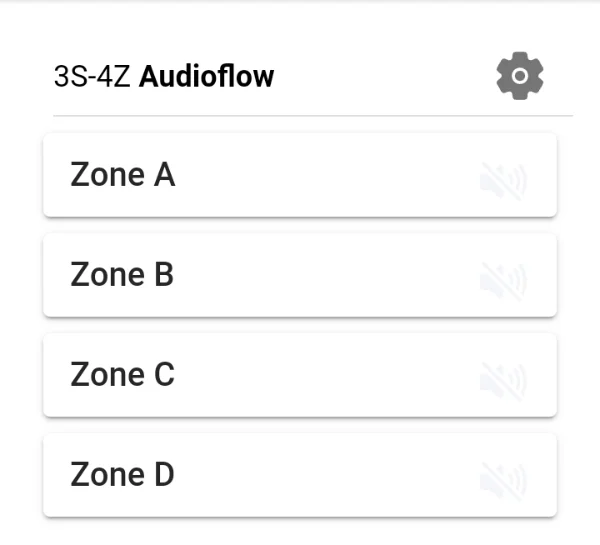Click the Zone D label text
Image resolution: width=600 pixels, height=545 pixels.
(x=122, y=475)
